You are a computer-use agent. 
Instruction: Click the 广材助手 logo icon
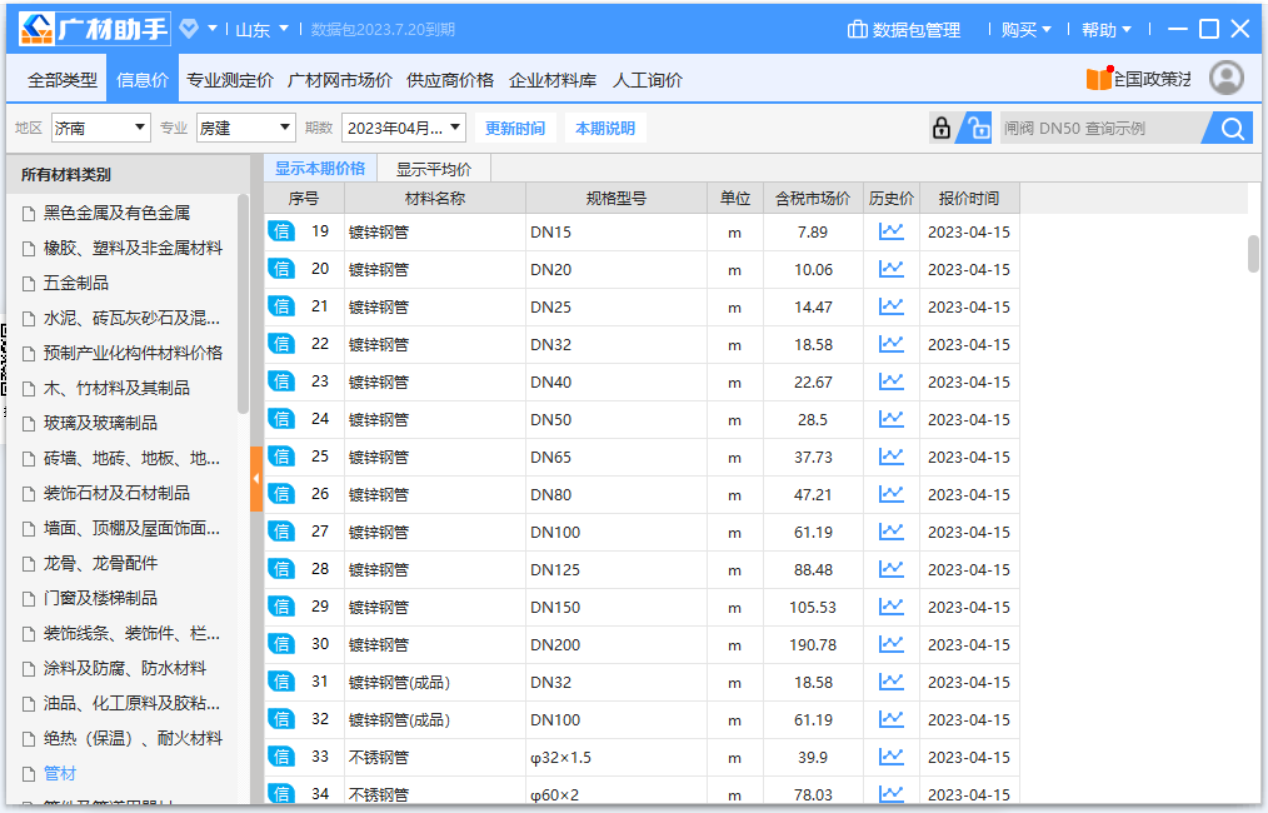click(38, 29)
